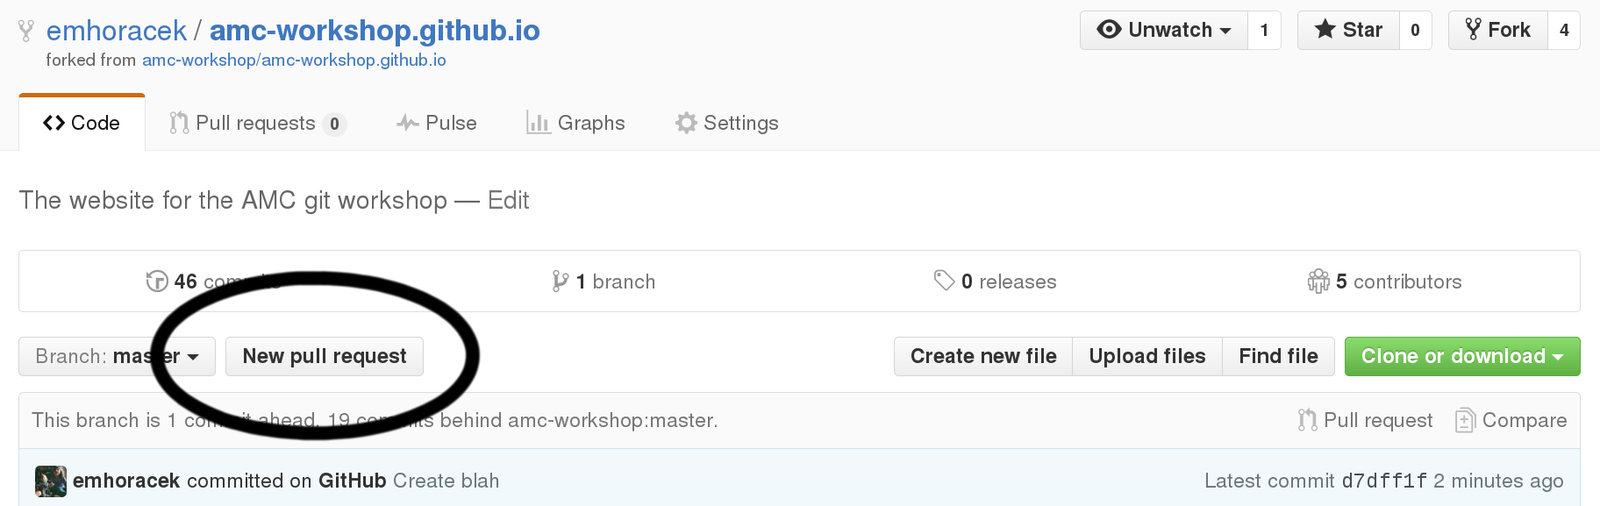1600x506 pixels.
Task: Open the Graphs tab
Action: coord(575,123)
